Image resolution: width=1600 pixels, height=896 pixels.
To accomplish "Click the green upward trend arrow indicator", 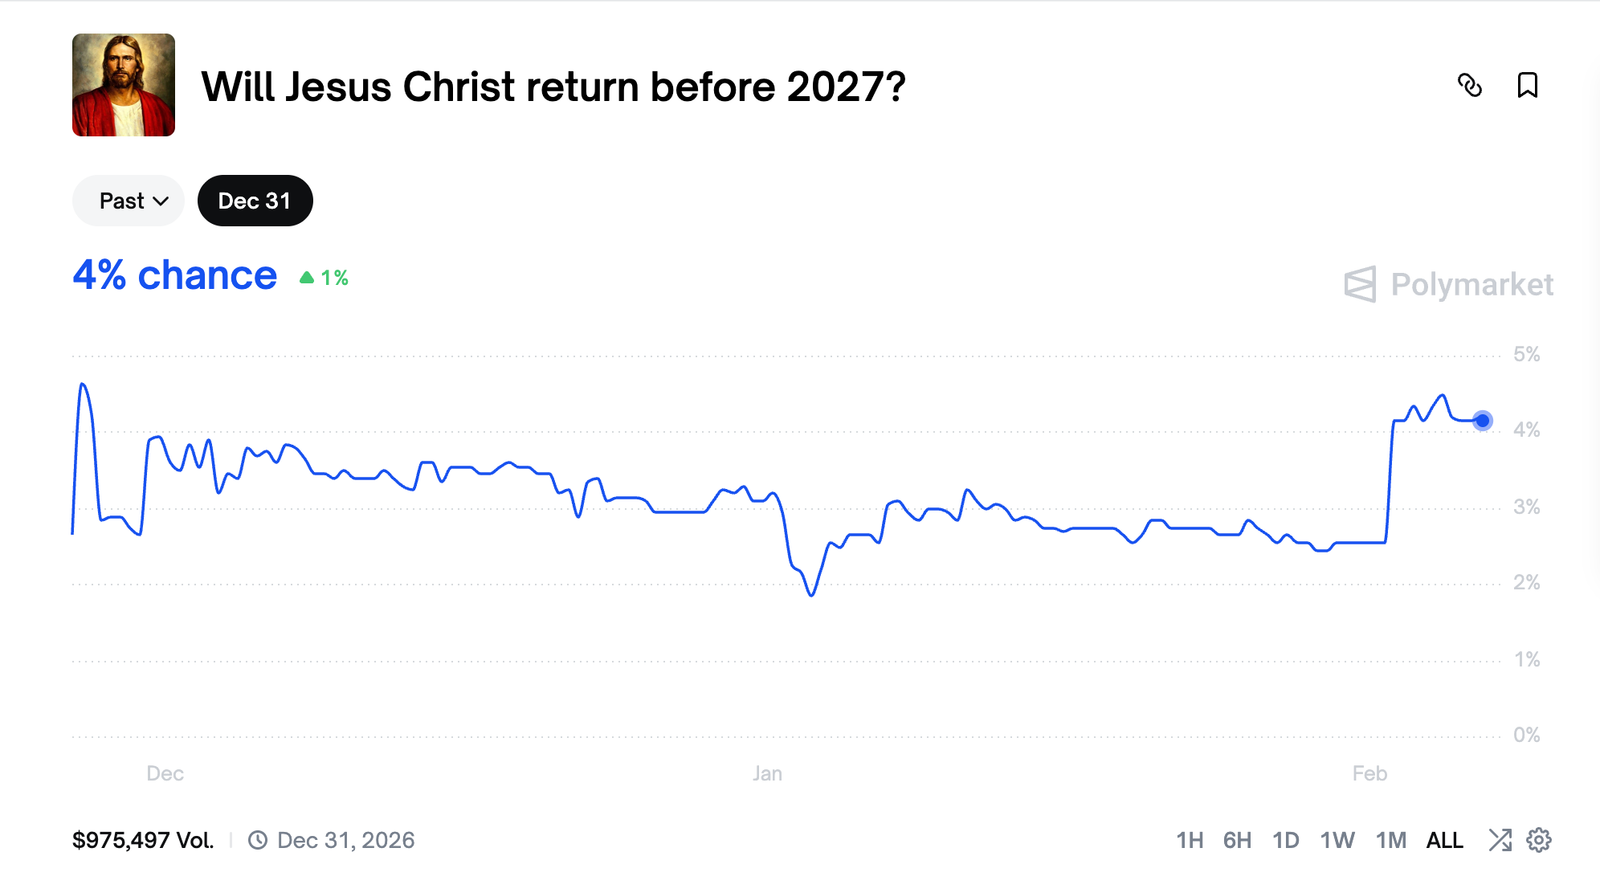I will 307,276.
